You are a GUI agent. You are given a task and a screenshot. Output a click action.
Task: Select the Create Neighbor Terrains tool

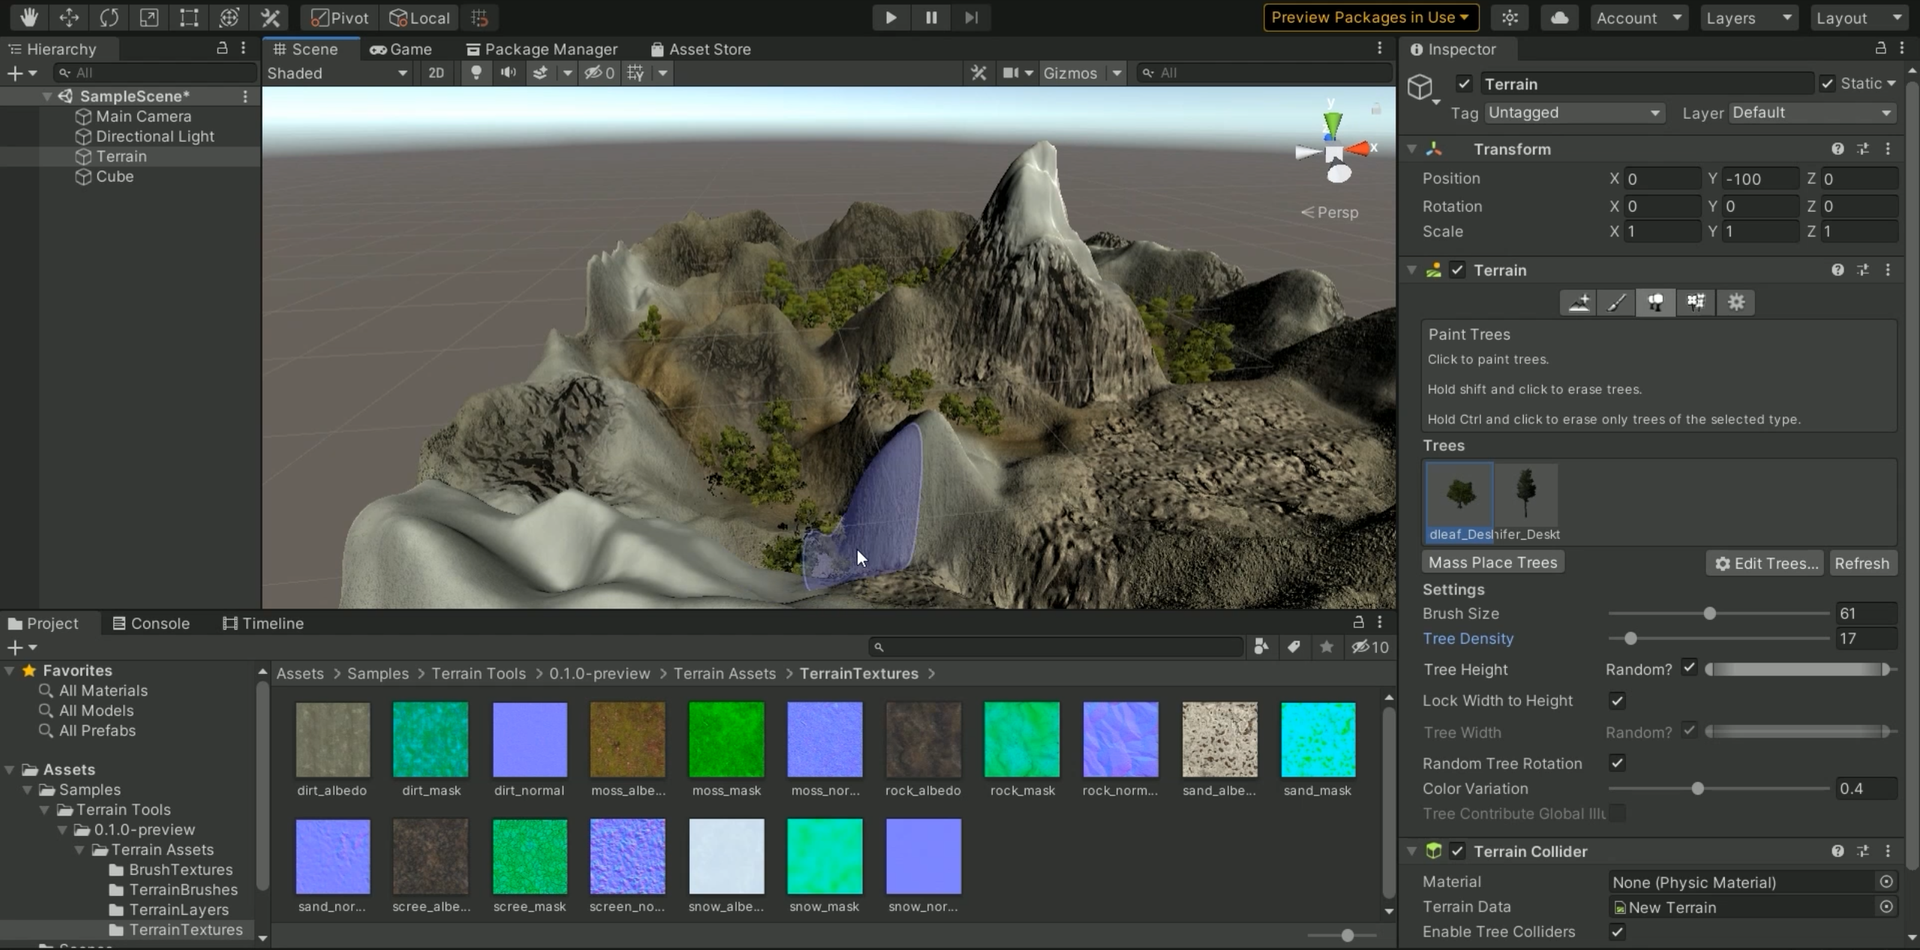click(x=1578, y=303)
